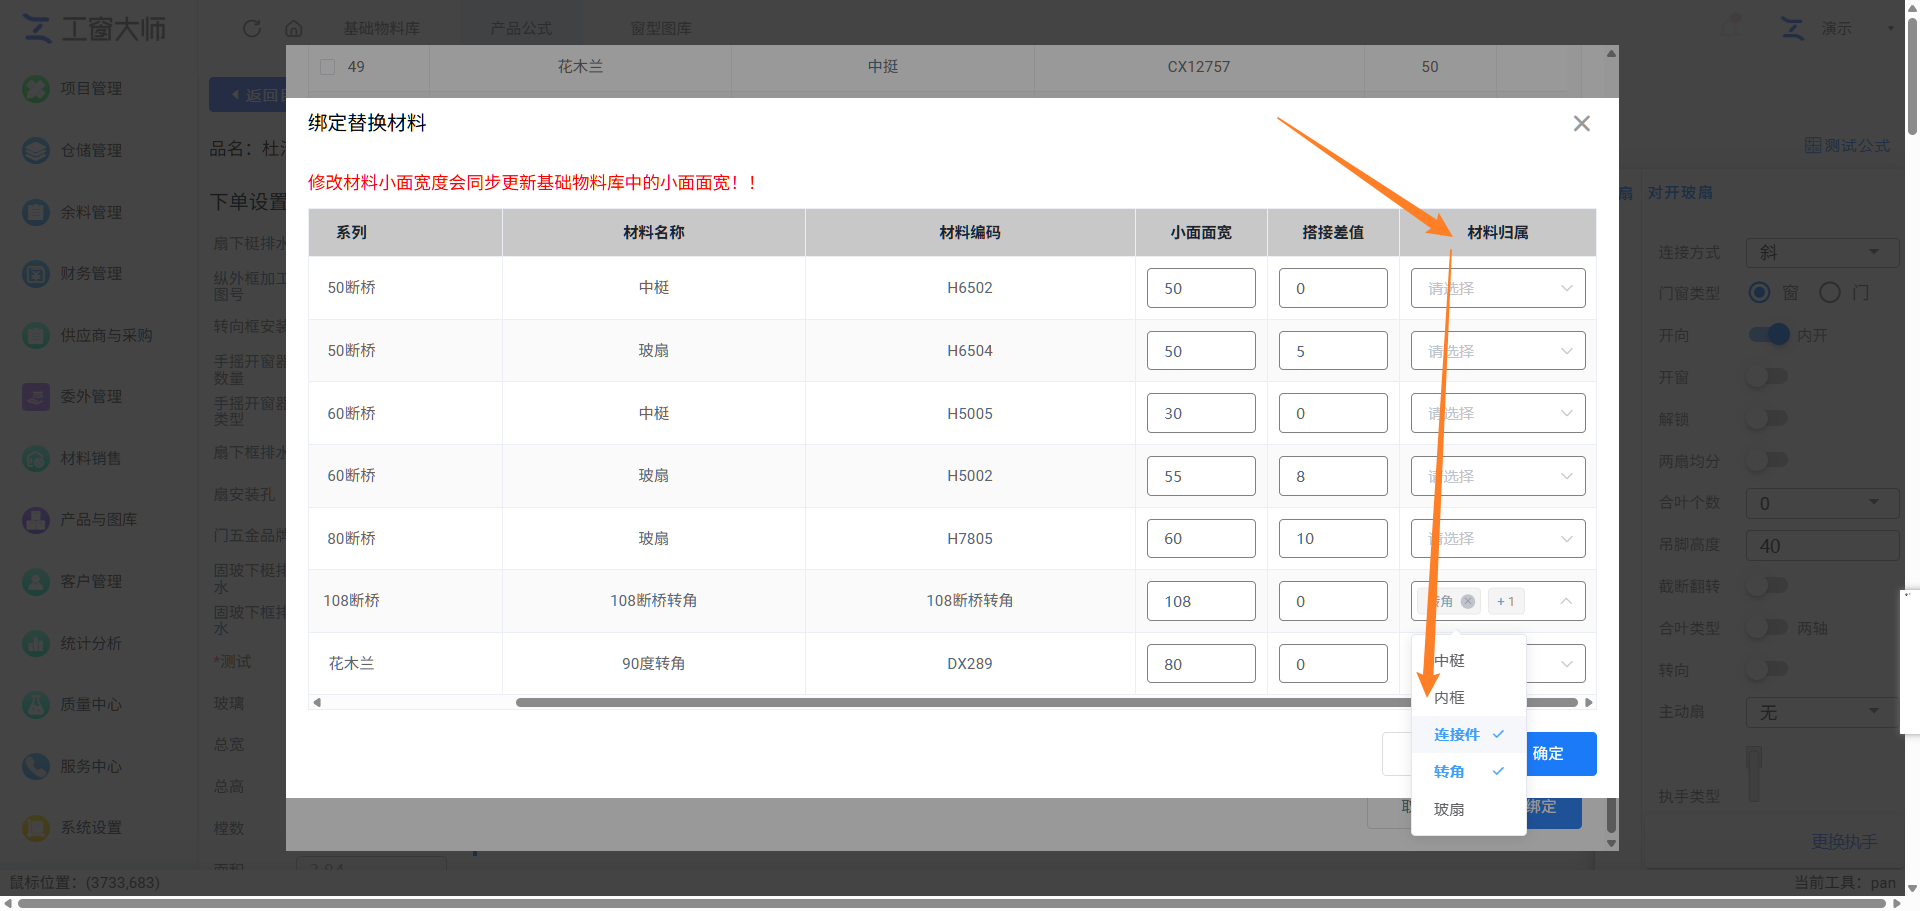The width and height of the screenshot is (1920, 911).
Task: Click the 小面面宽 field for H7805
Action: coord(1201,539)
